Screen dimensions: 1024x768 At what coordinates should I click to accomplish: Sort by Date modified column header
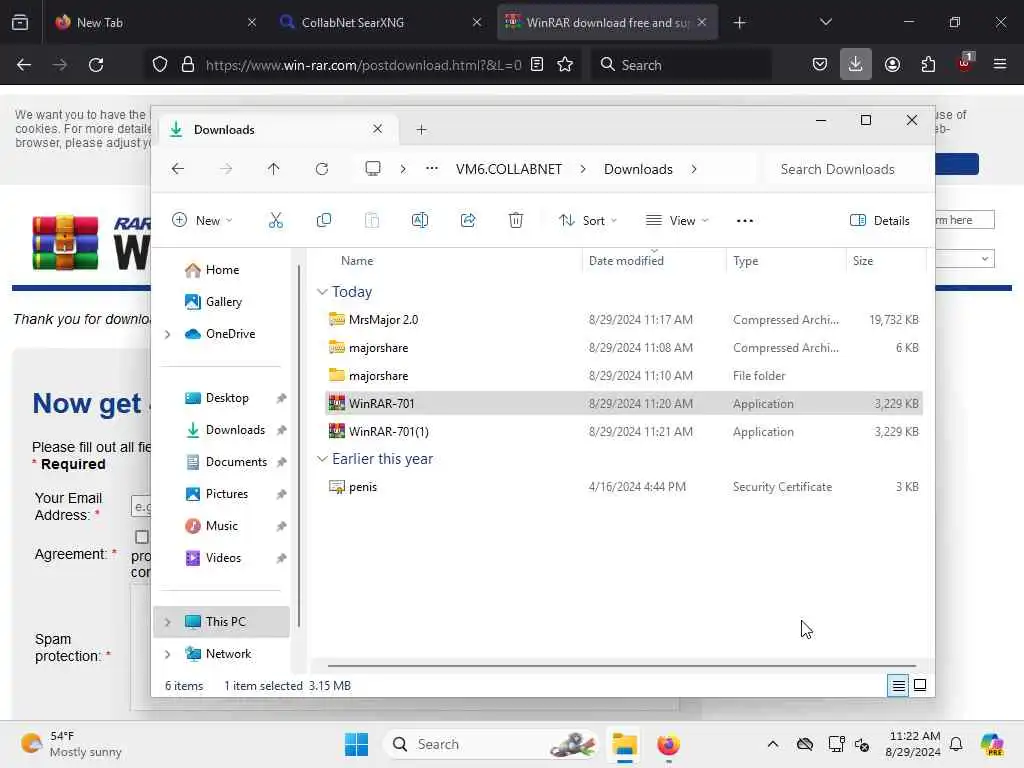pyautogui.click(x=653, y=261)
